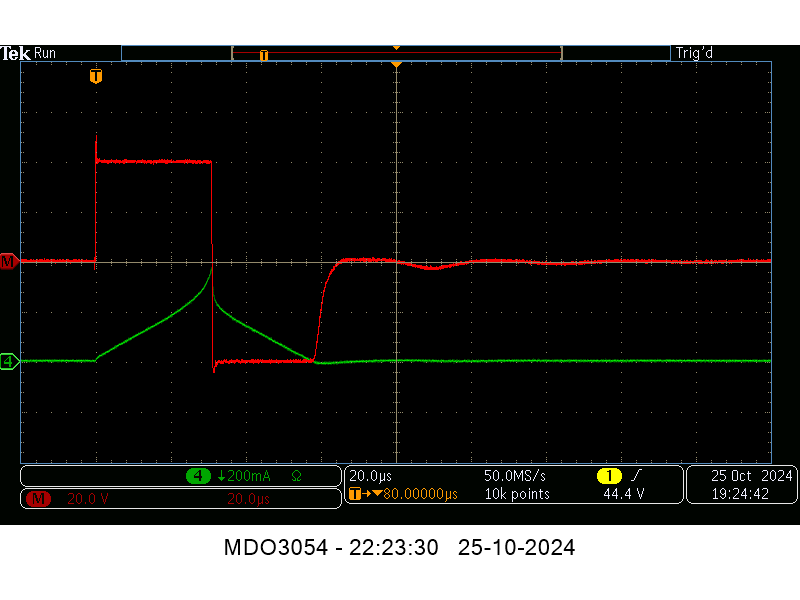Click the Tek logo in top-left corner
800x600 pixels.
click(15, 53)
